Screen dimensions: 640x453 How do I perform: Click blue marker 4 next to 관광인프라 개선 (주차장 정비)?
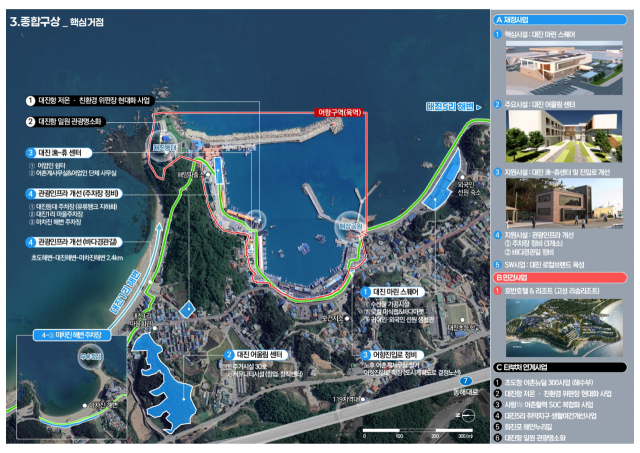(x=30, y=192)
